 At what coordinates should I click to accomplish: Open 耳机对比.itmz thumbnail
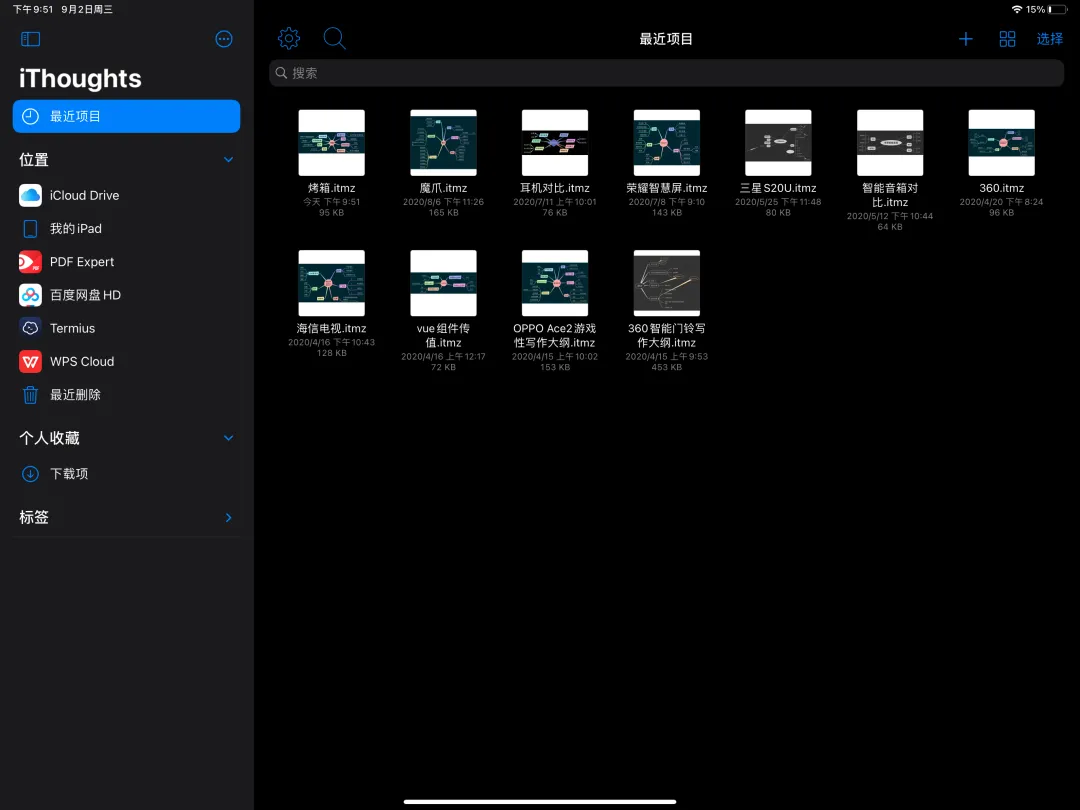[x=555, y=143]
